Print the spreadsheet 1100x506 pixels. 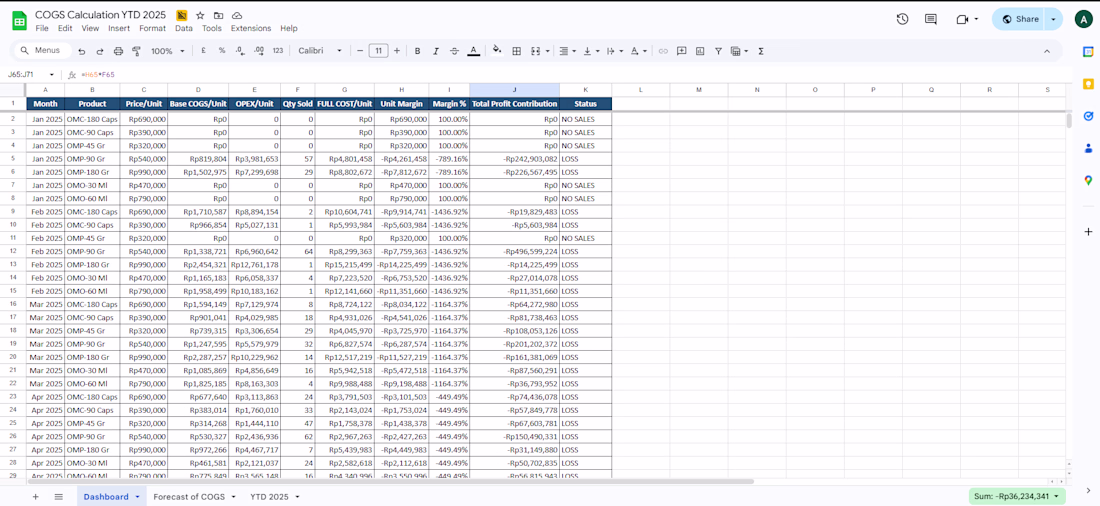point(118,51)
